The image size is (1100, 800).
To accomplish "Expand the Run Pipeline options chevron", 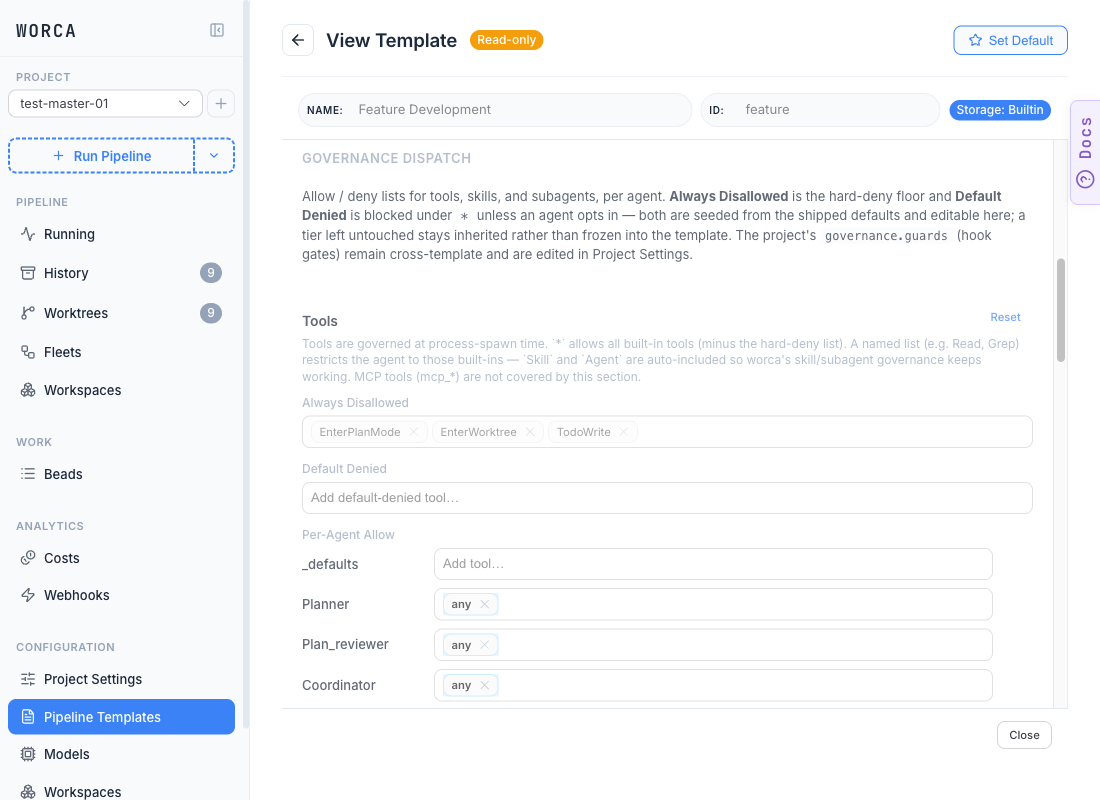I will [214, 156].
